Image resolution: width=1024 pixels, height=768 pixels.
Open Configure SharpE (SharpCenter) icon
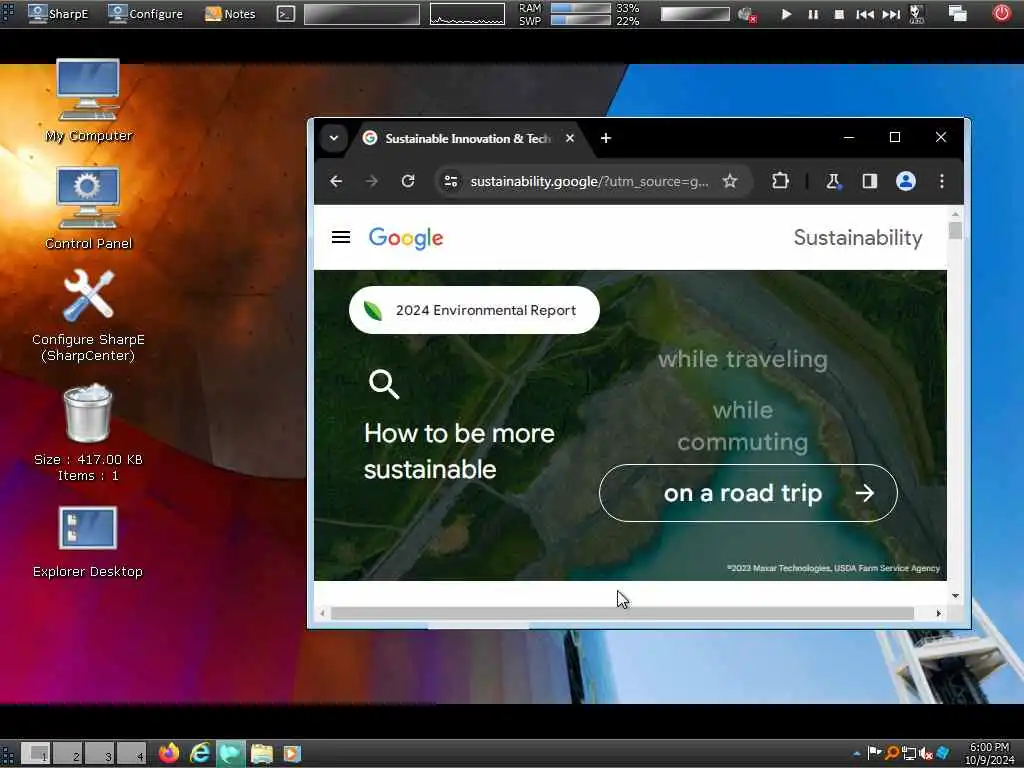click(88, 315)
